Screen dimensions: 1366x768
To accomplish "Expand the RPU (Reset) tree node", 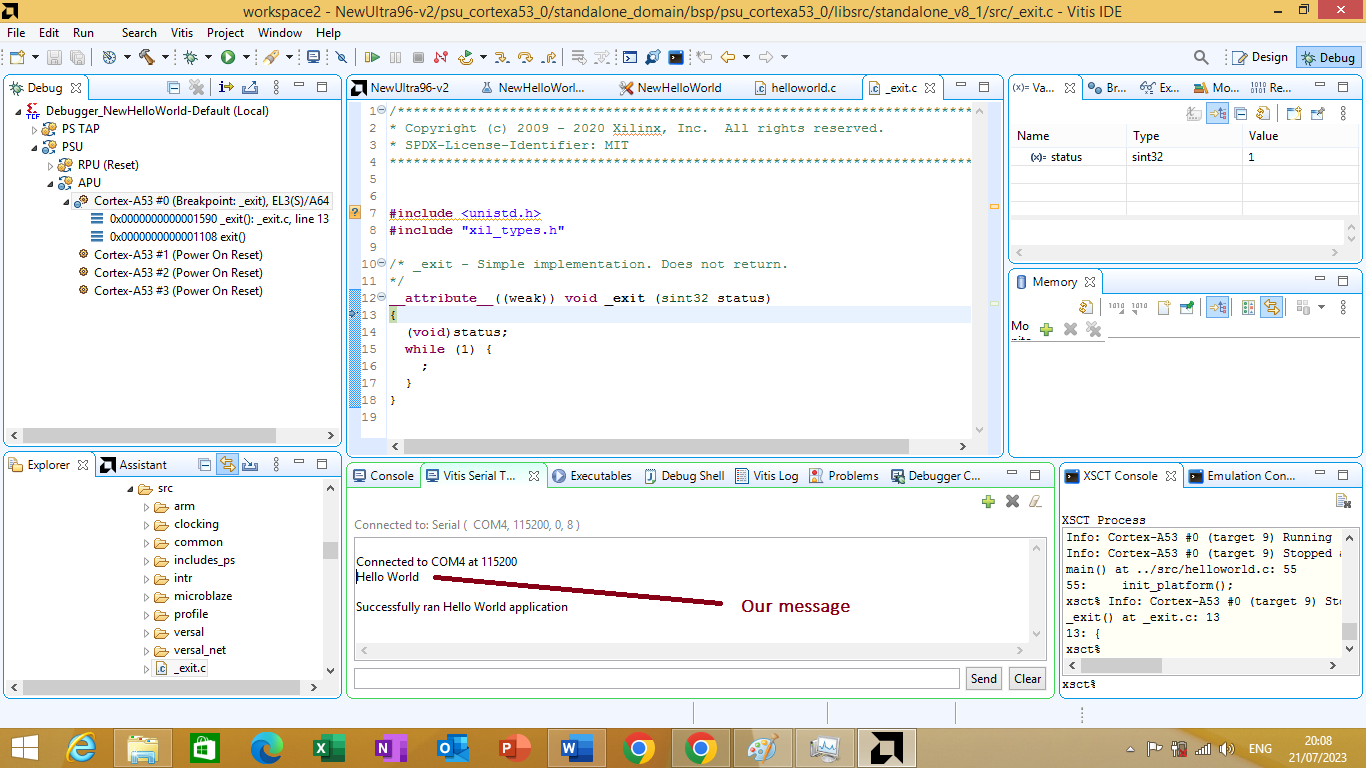I will pos(50,165).
